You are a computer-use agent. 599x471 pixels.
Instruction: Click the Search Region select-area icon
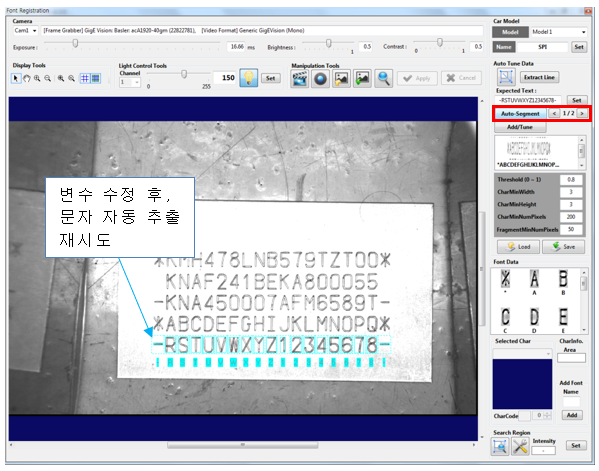click(500, 447)
